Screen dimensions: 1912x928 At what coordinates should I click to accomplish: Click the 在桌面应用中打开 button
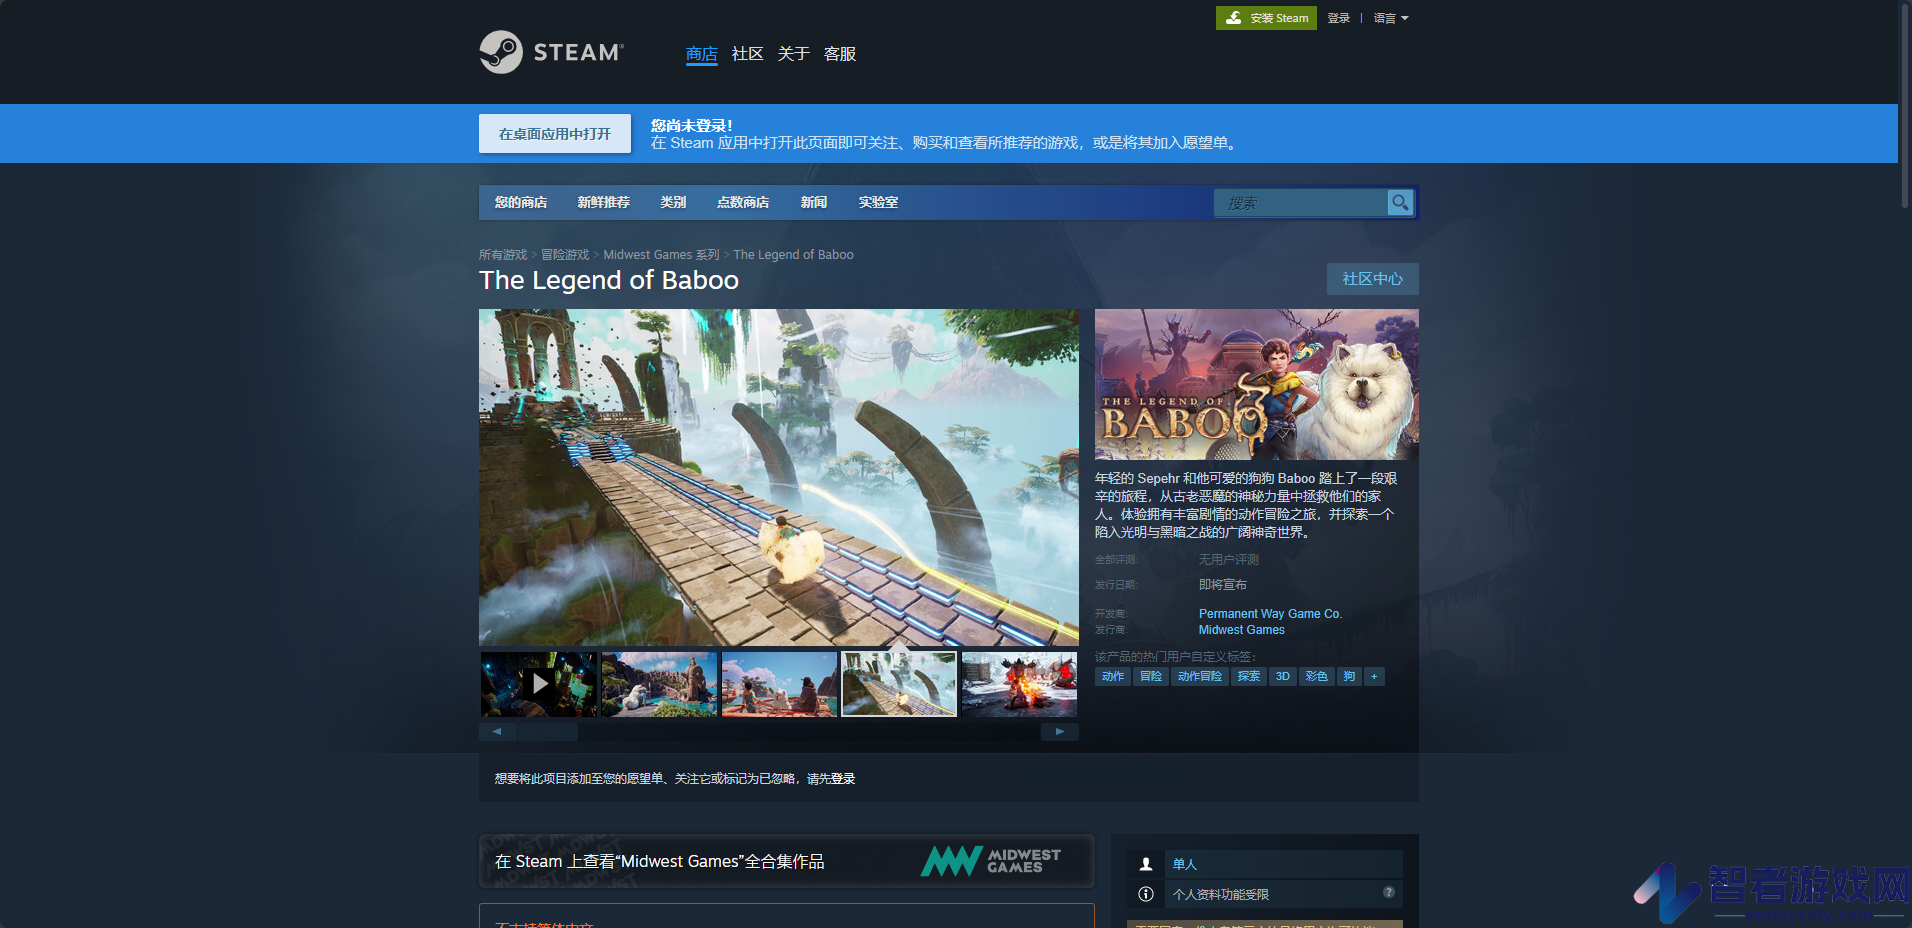(555, 134)
